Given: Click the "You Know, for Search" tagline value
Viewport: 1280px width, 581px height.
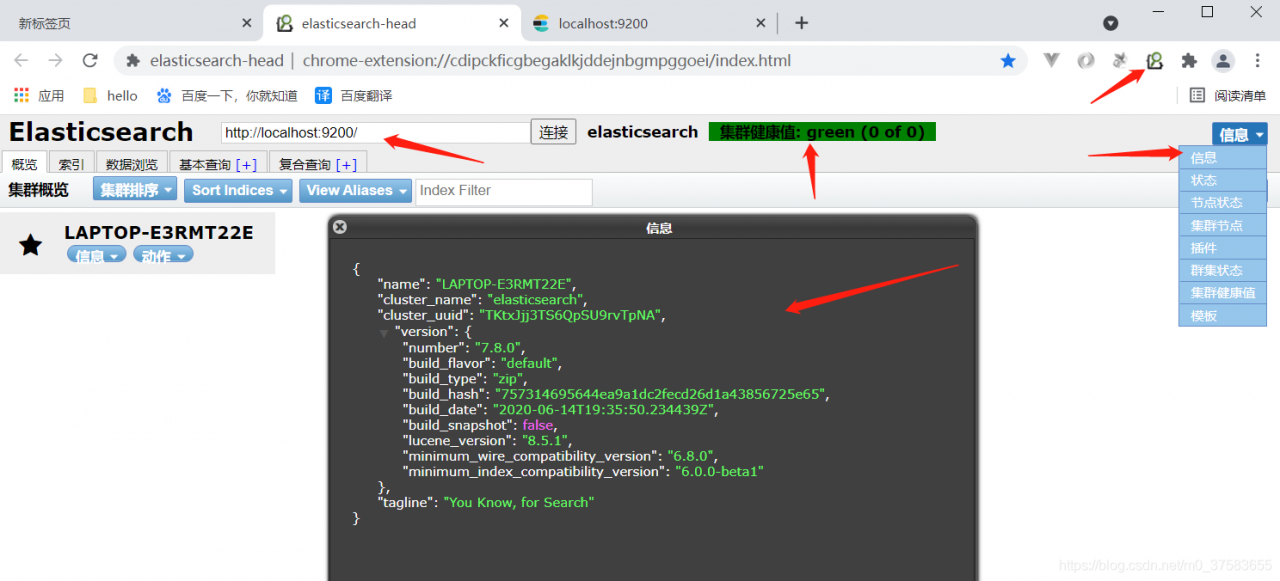Looking at the screenshot, I should point(519,502).
